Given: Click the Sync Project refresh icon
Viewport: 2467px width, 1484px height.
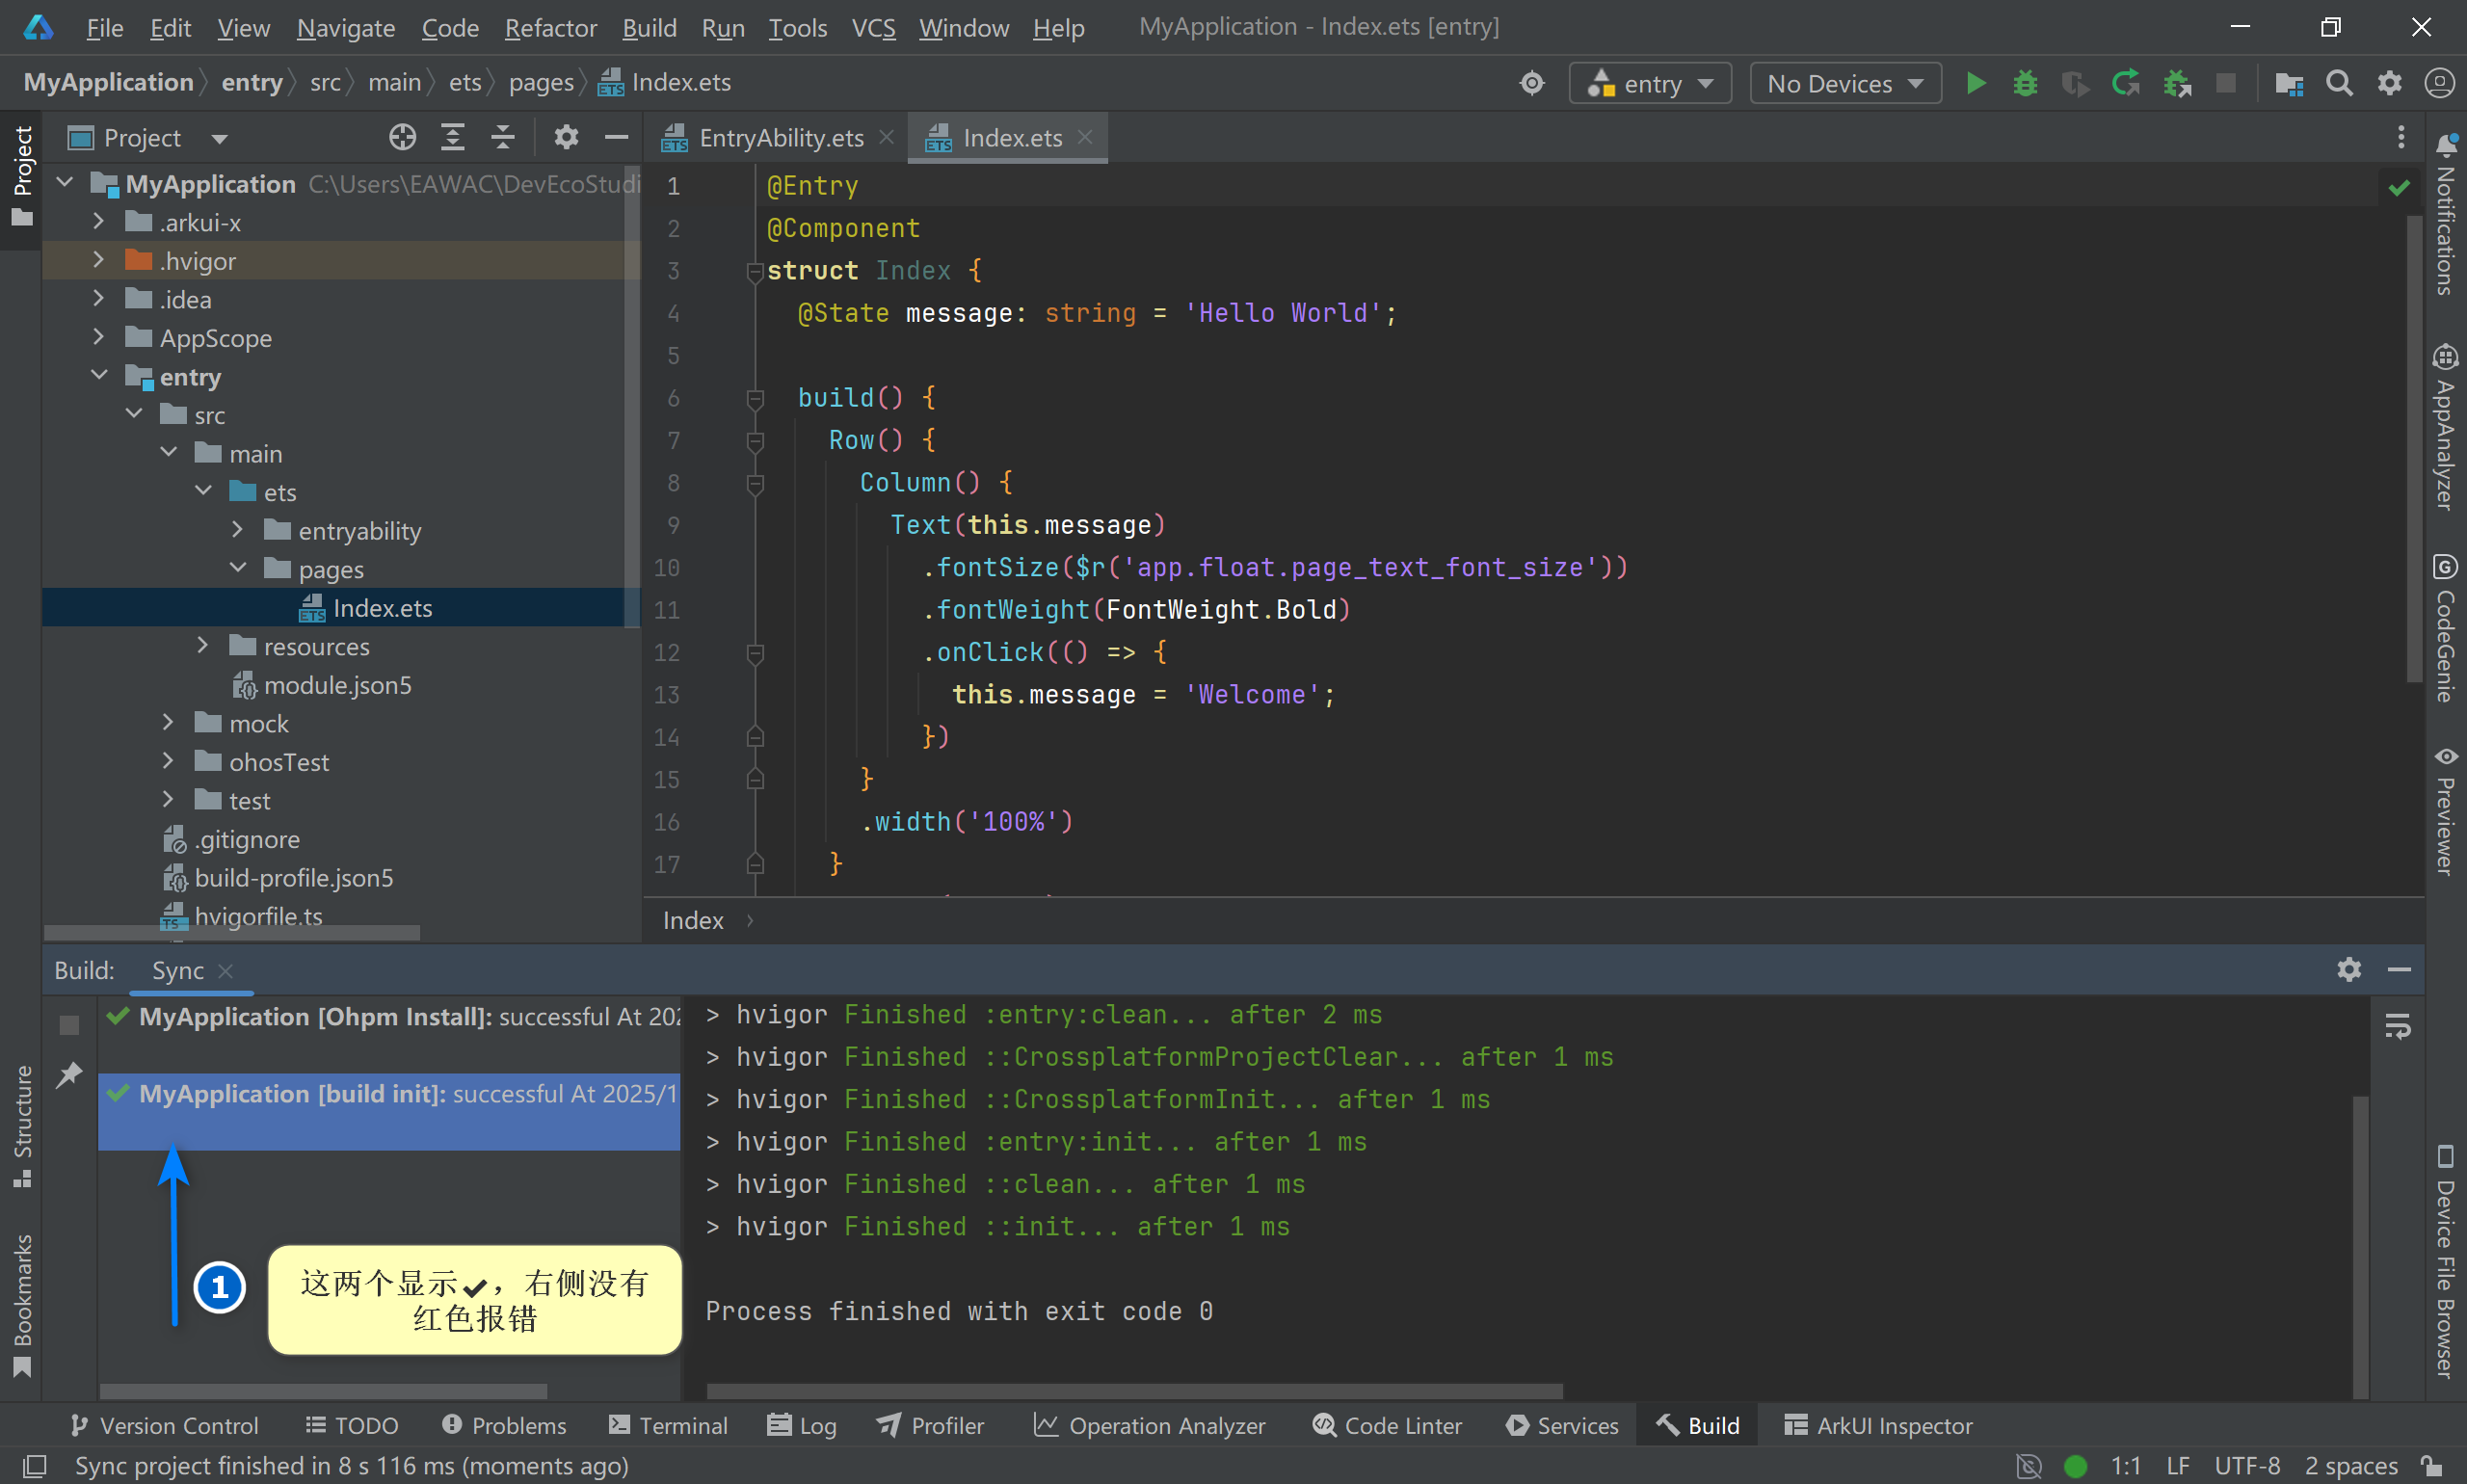Looking at the screenshot, I should coord(2125,83).
